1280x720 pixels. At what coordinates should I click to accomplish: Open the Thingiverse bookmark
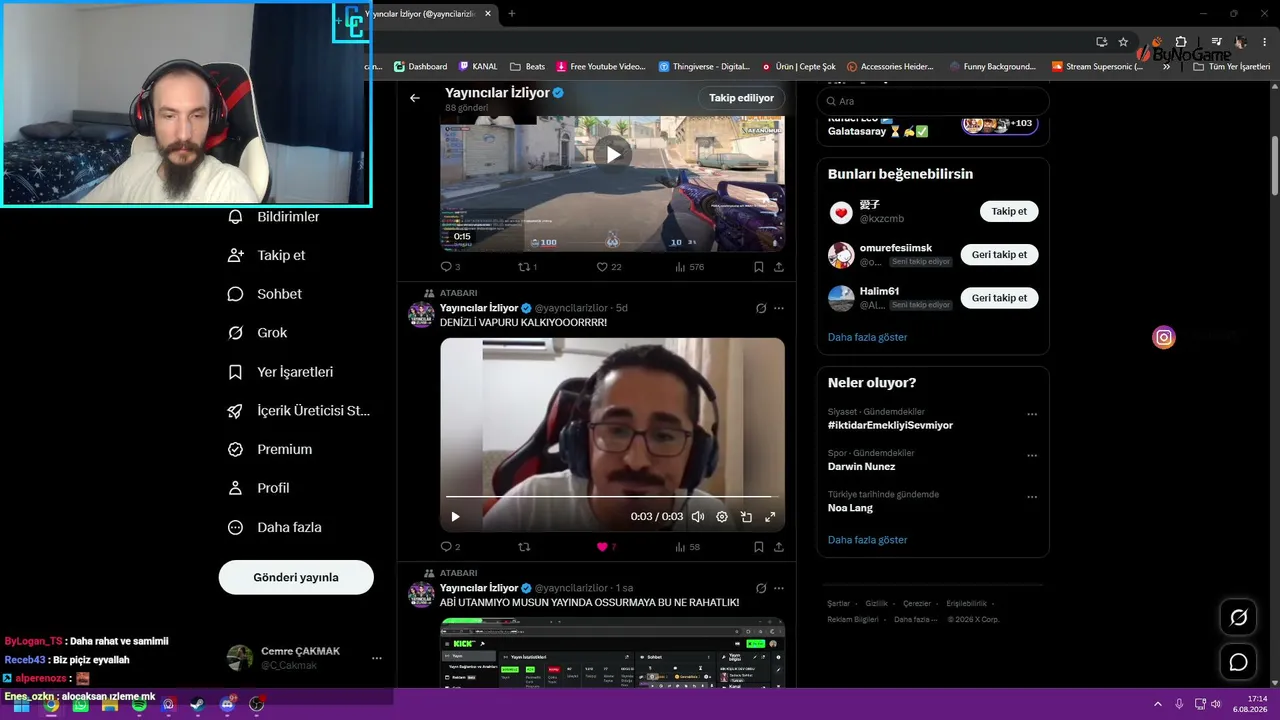point(704,67)
